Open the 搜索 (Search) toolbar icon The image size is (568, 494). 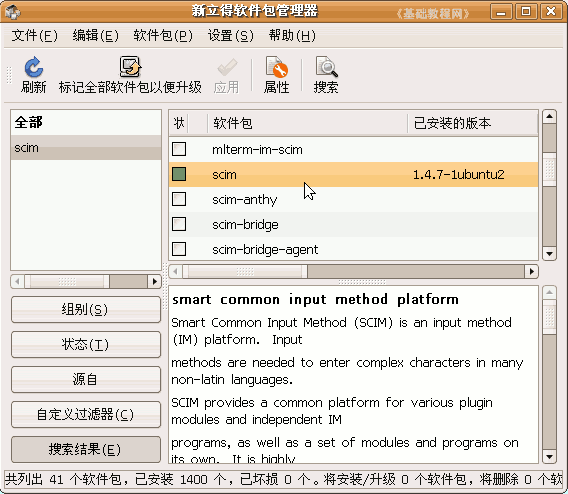[326, 67]
